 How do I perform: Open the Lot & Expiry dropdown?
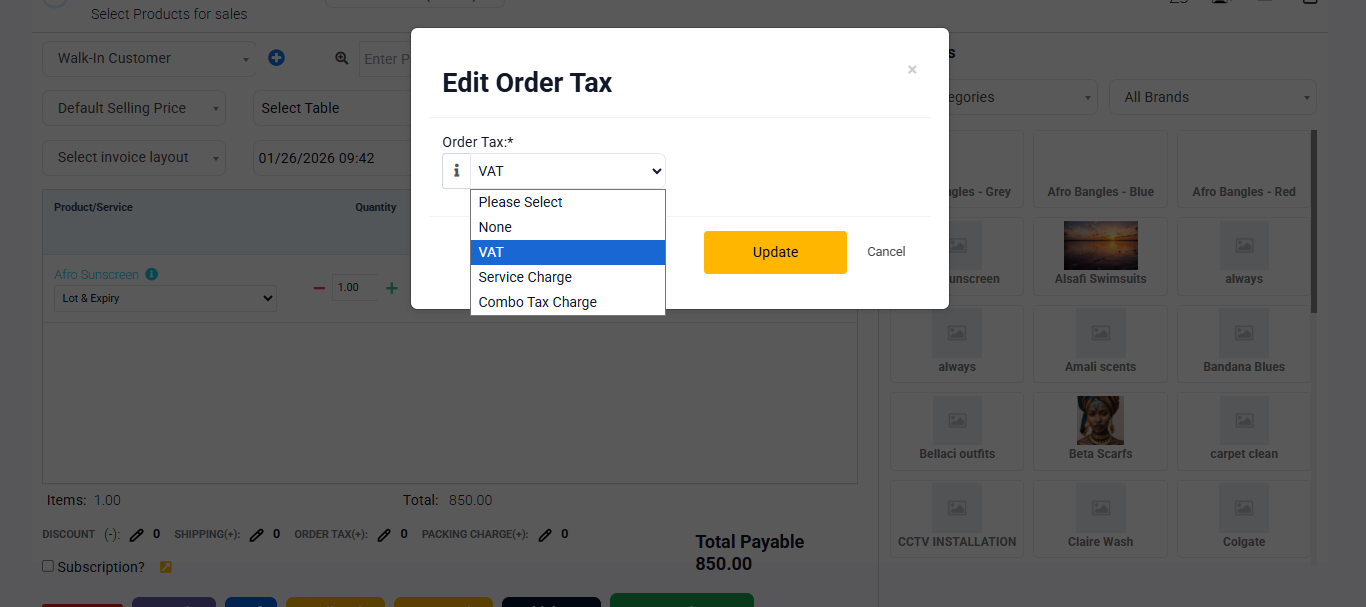165,298
